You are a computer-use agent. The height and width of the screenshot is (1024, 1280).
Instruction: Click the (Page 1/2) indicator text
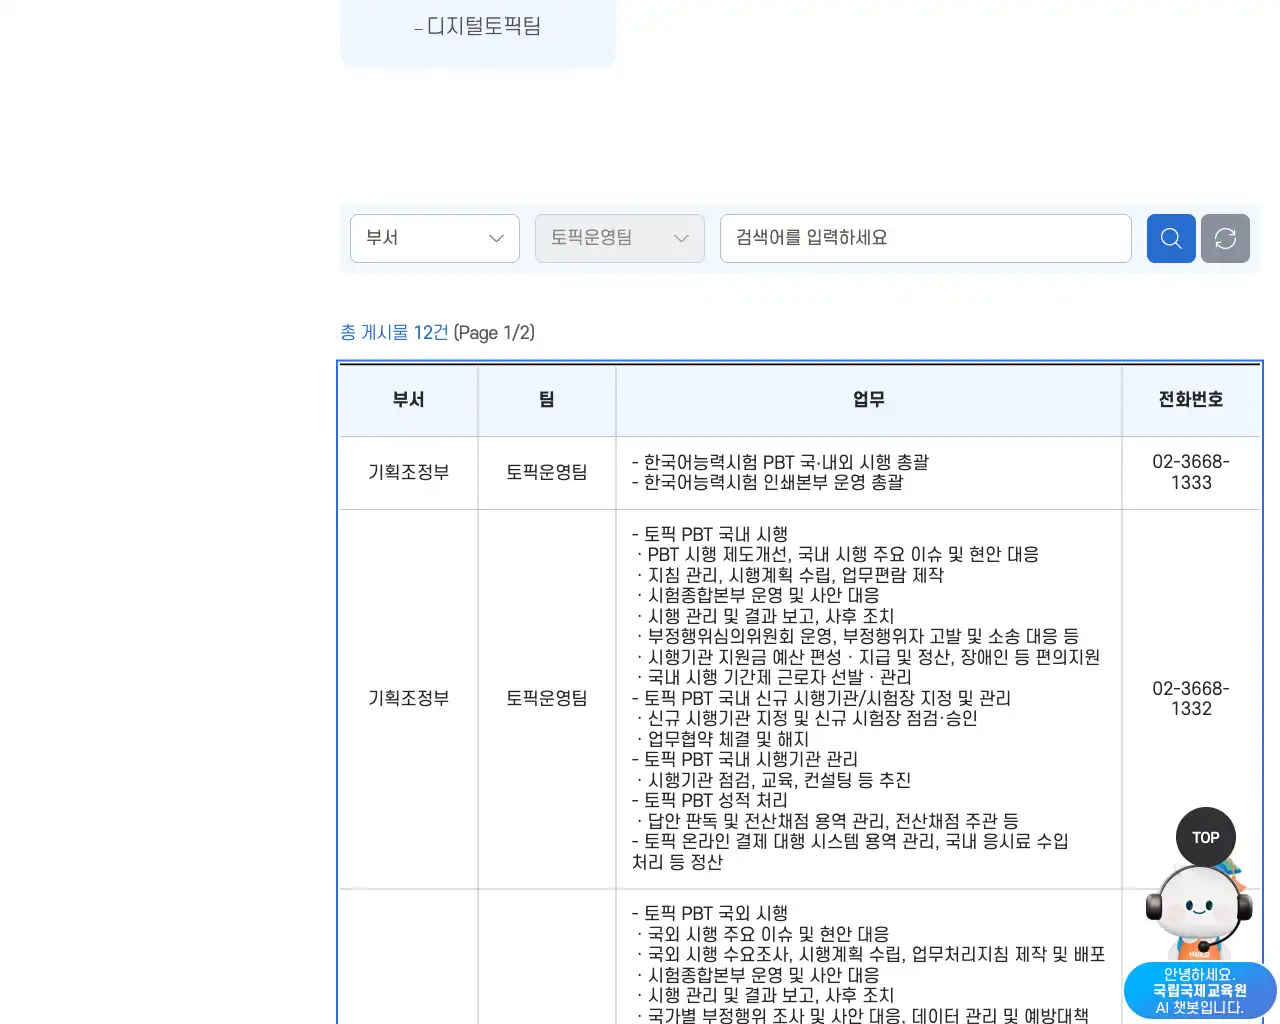(494, 332)
